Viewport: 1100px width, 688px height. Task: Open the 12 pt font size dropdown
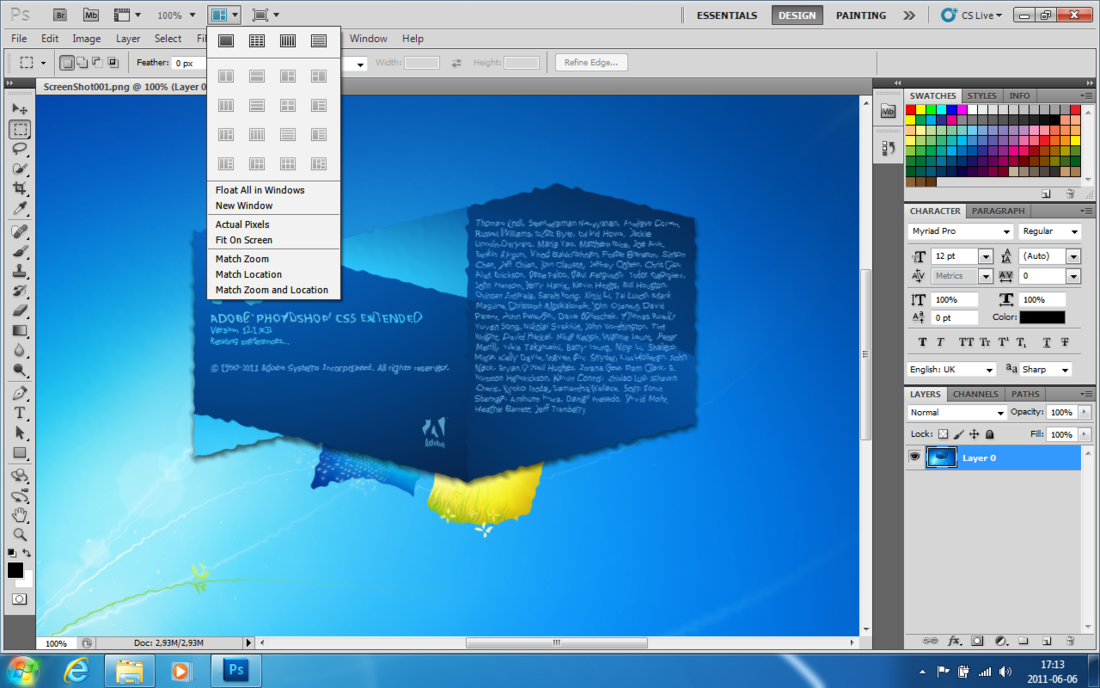pos(986,257)
